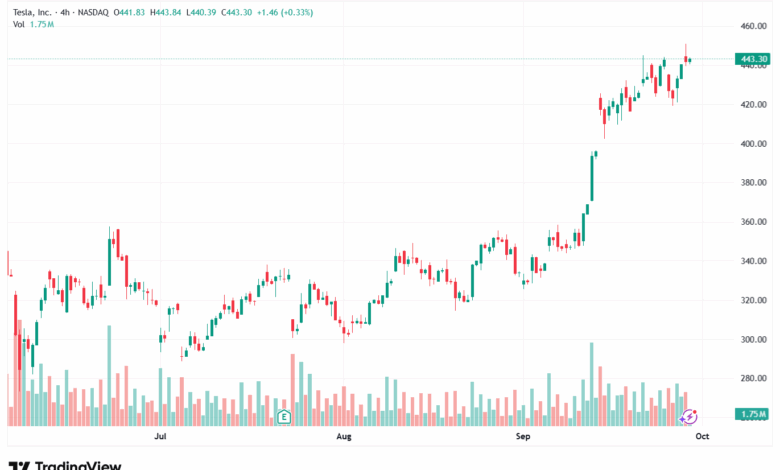Click the Aug label on time axis

(344, 437)
